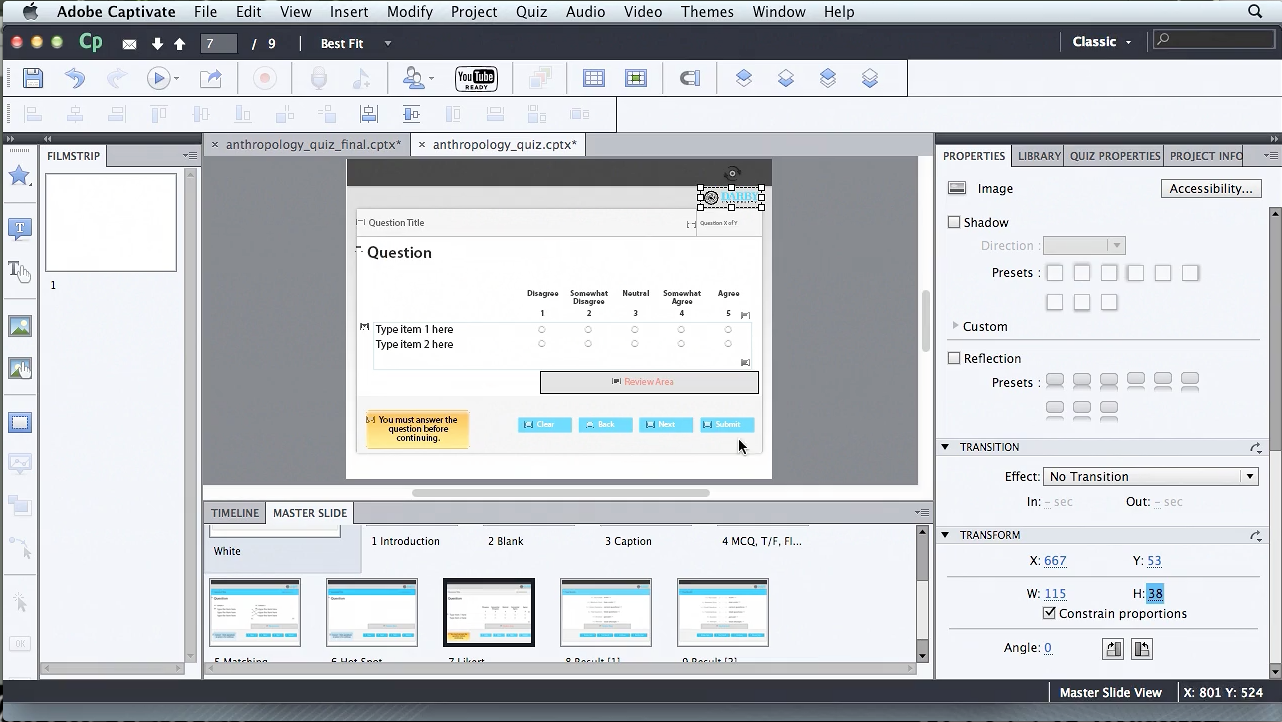Viewport: 1282px width, 722px height.
Task: Click the Preview play icon
Action: 158,78
